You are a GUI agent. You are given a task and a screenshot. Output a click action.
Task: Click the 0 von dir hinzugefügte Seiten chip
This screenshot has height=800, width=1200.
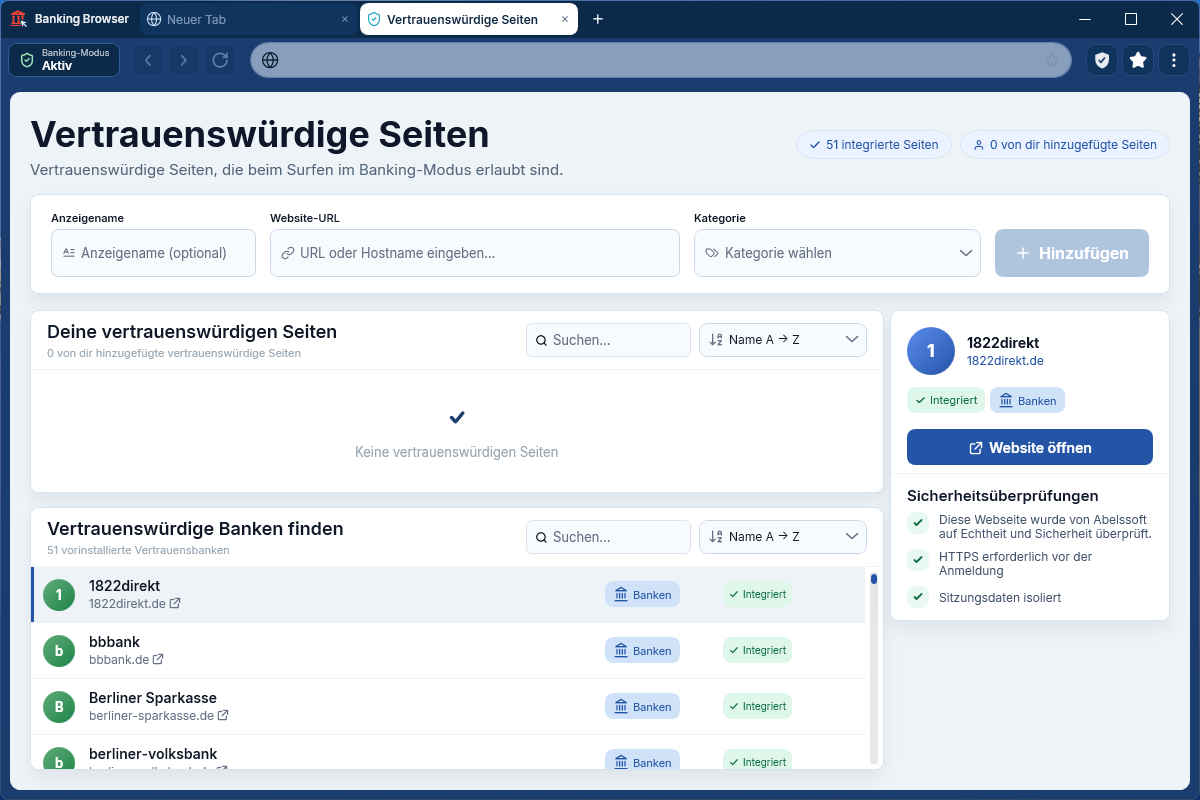click(x=1065, y=145)
